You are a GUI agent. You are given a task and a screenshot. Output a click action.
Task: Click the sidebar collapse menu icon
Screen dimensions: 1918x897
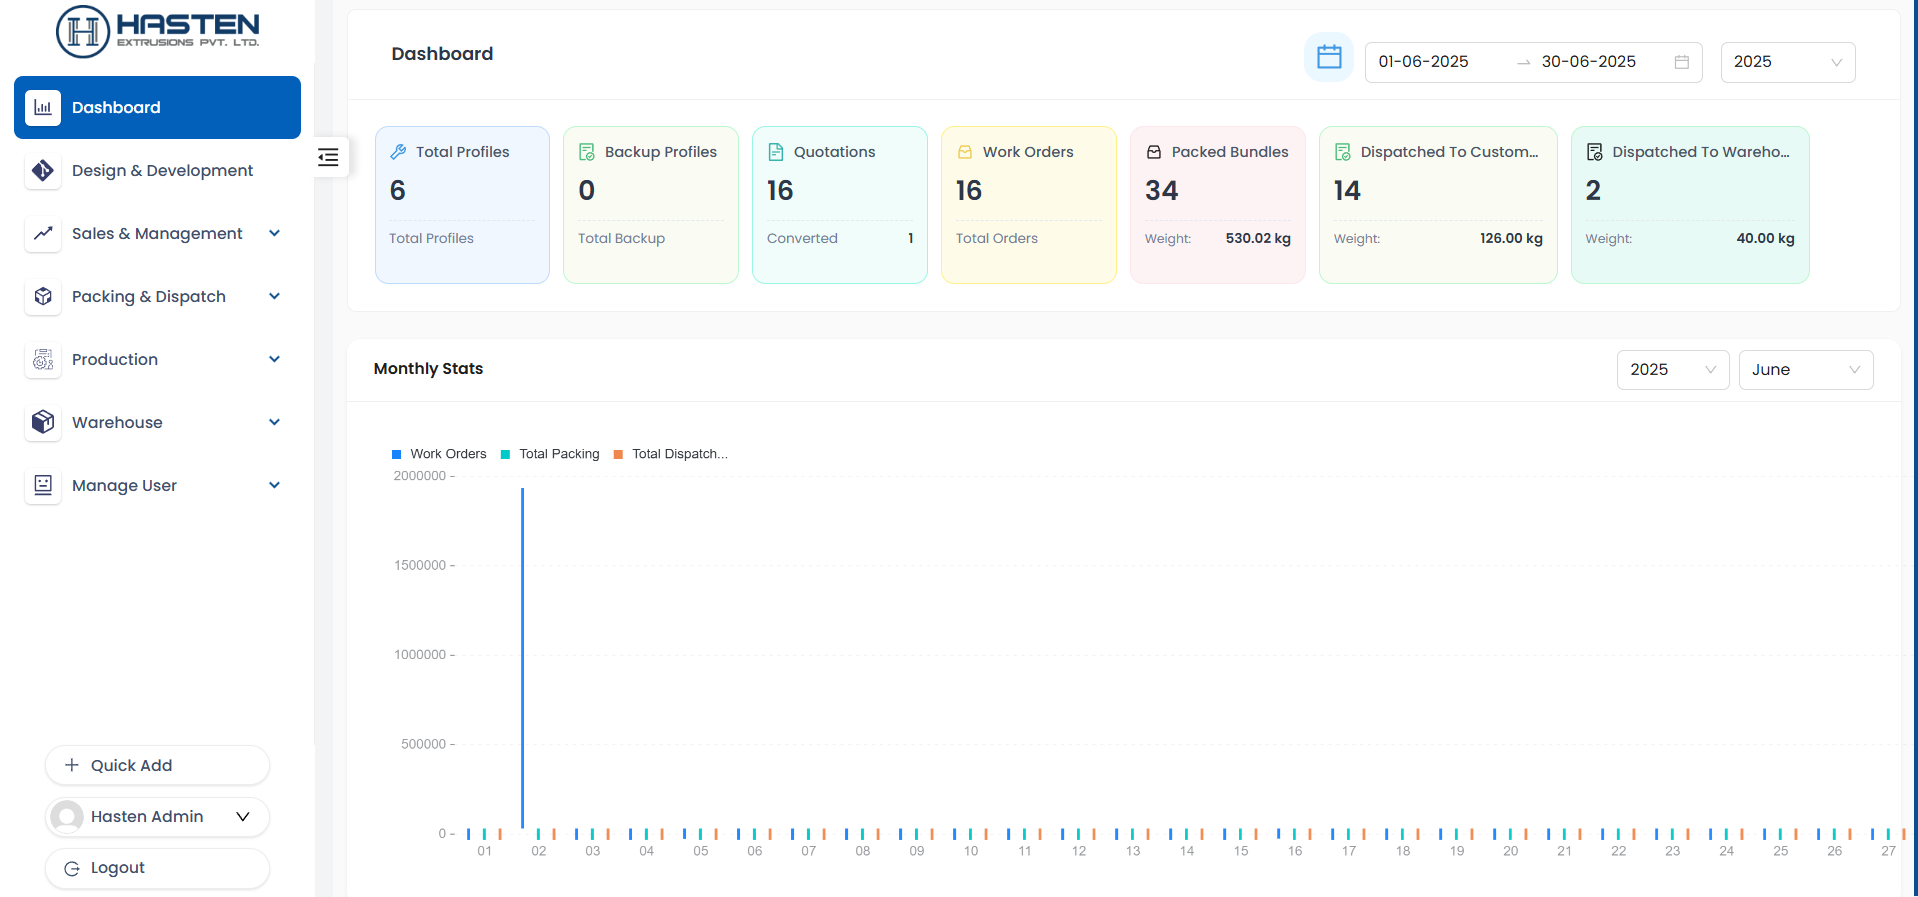(x=328, y=157)
